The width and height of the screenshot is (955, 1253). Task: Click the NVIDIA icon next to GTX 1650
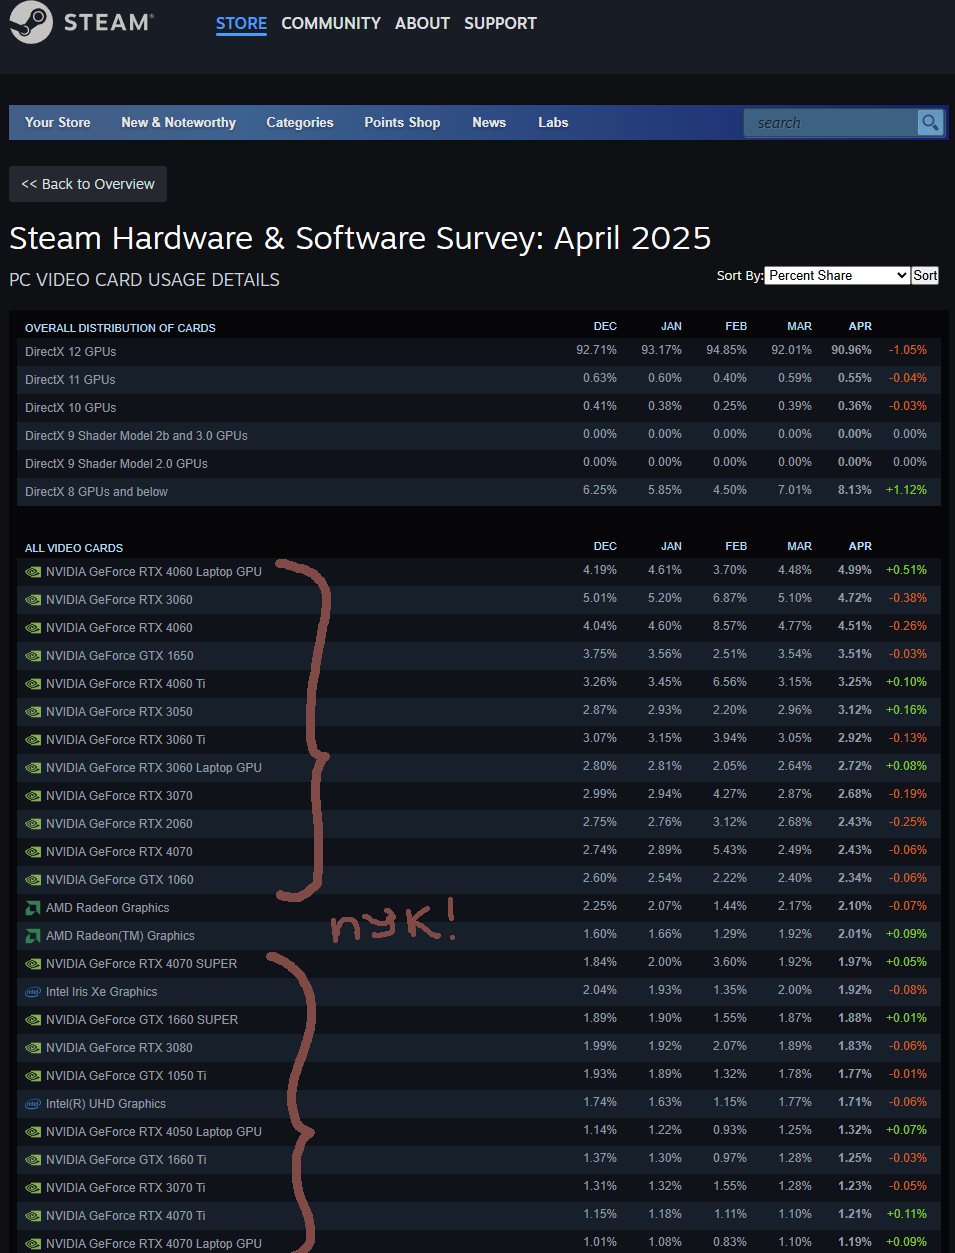pyautogui.click(x=33, y=656)
